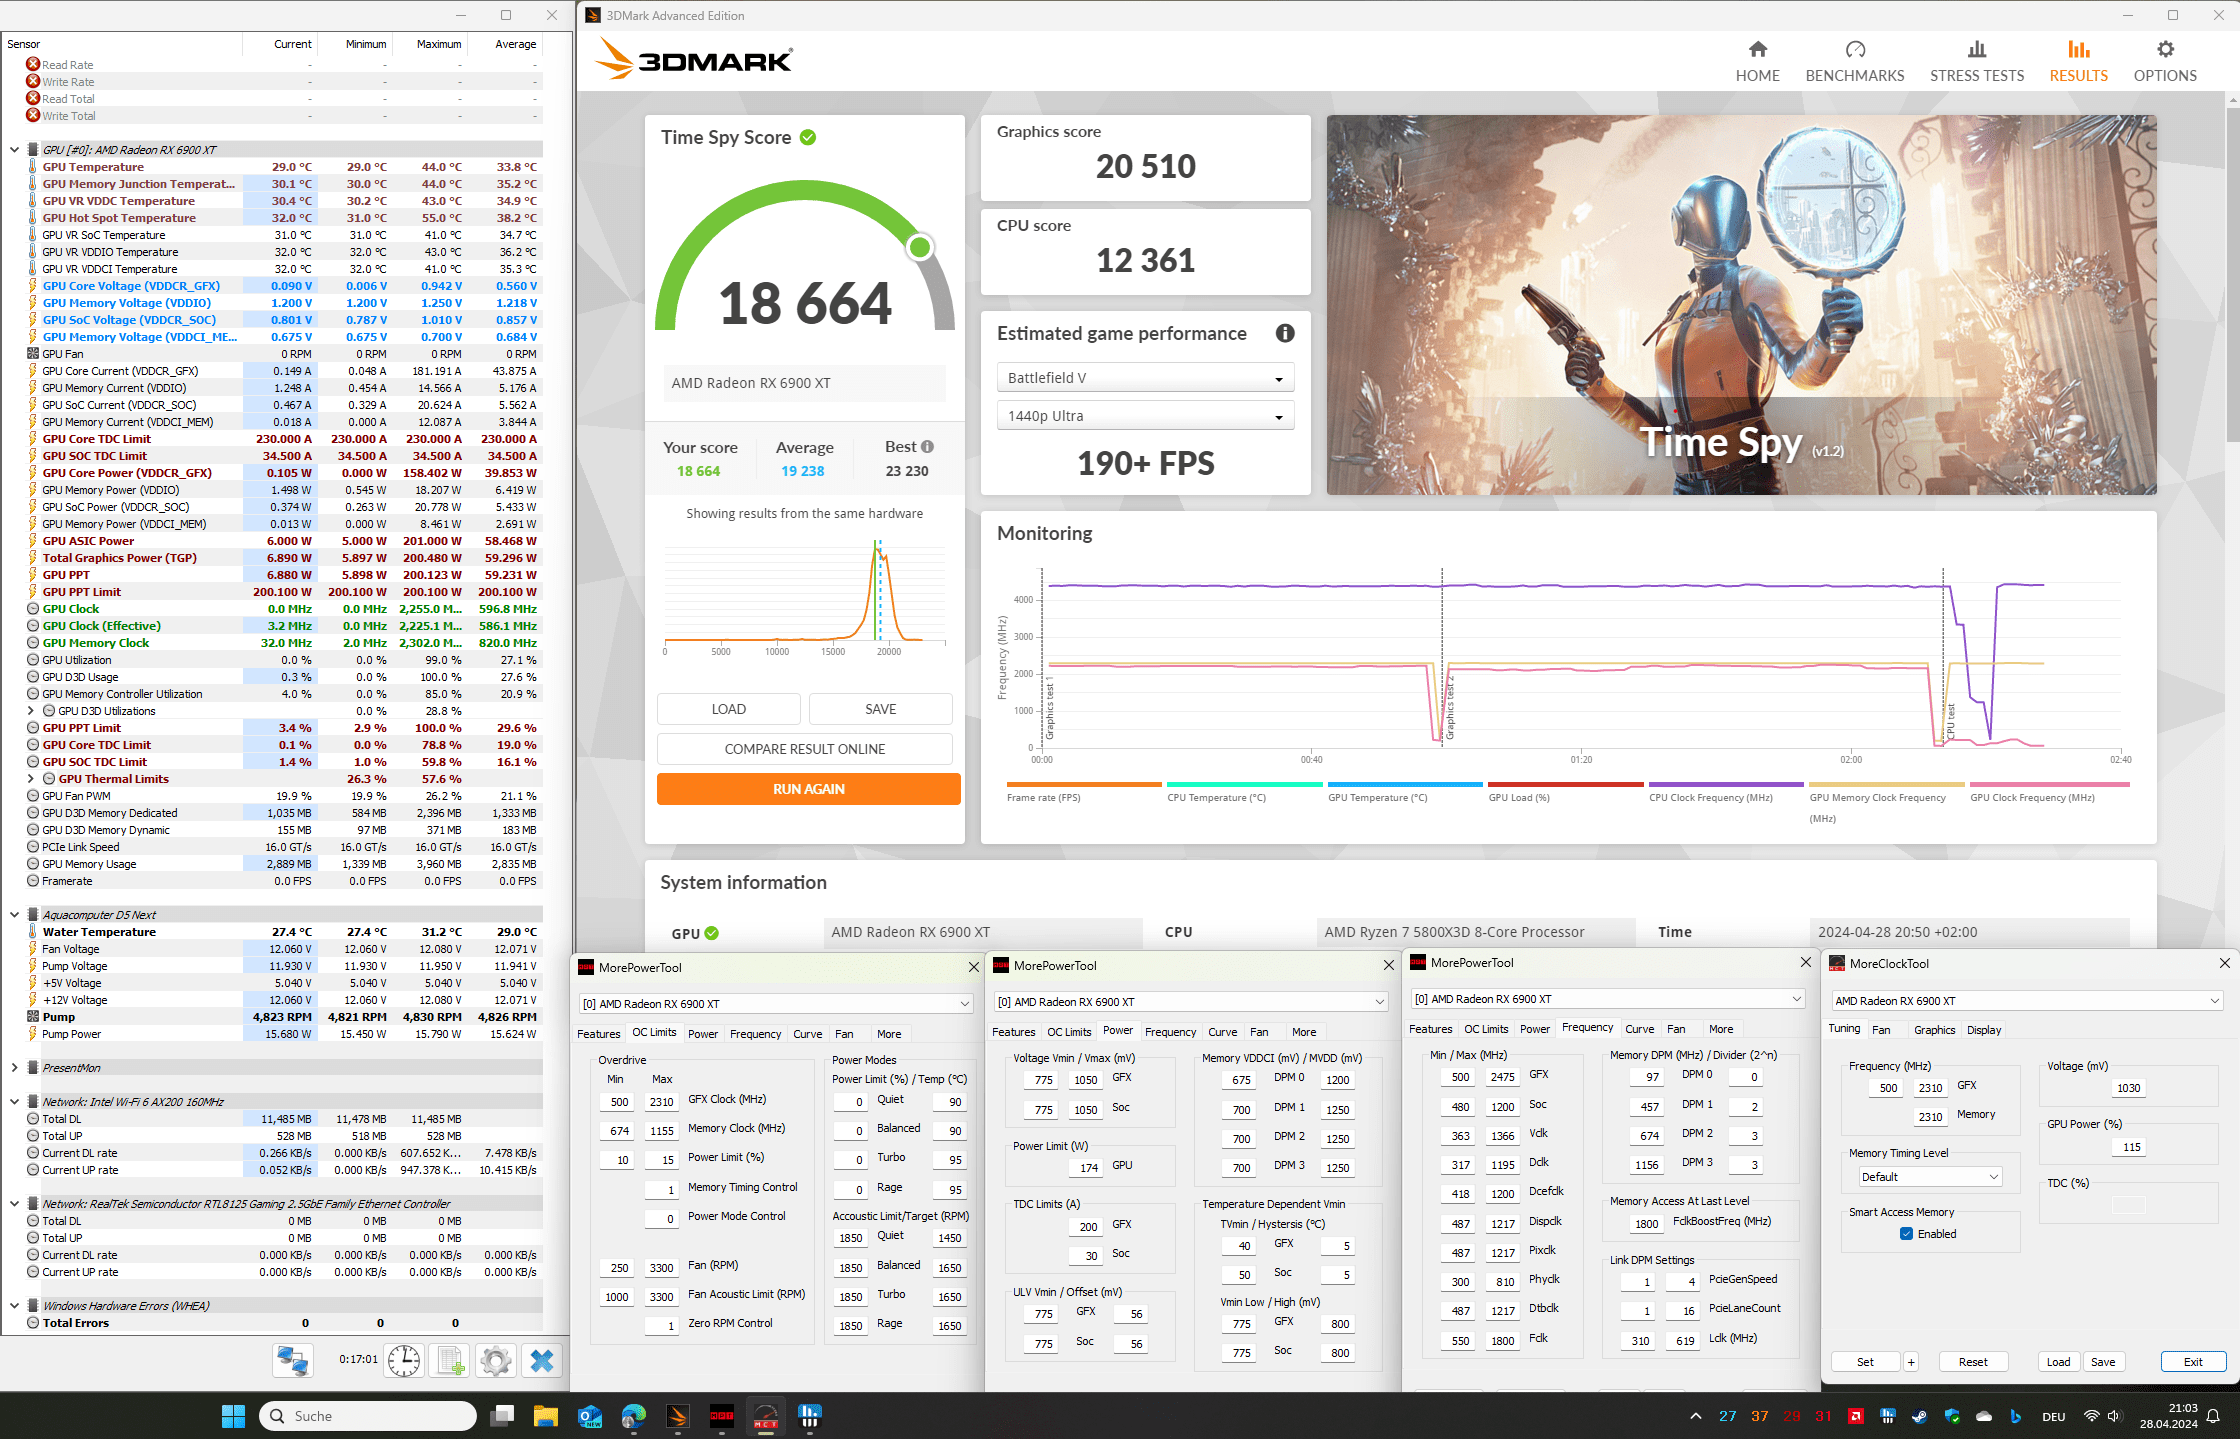This screenshot has width=2240, height=1439.
Task: Select More tab in leftmost MorePowerTool window
Action: click(x=889, y=1034)
